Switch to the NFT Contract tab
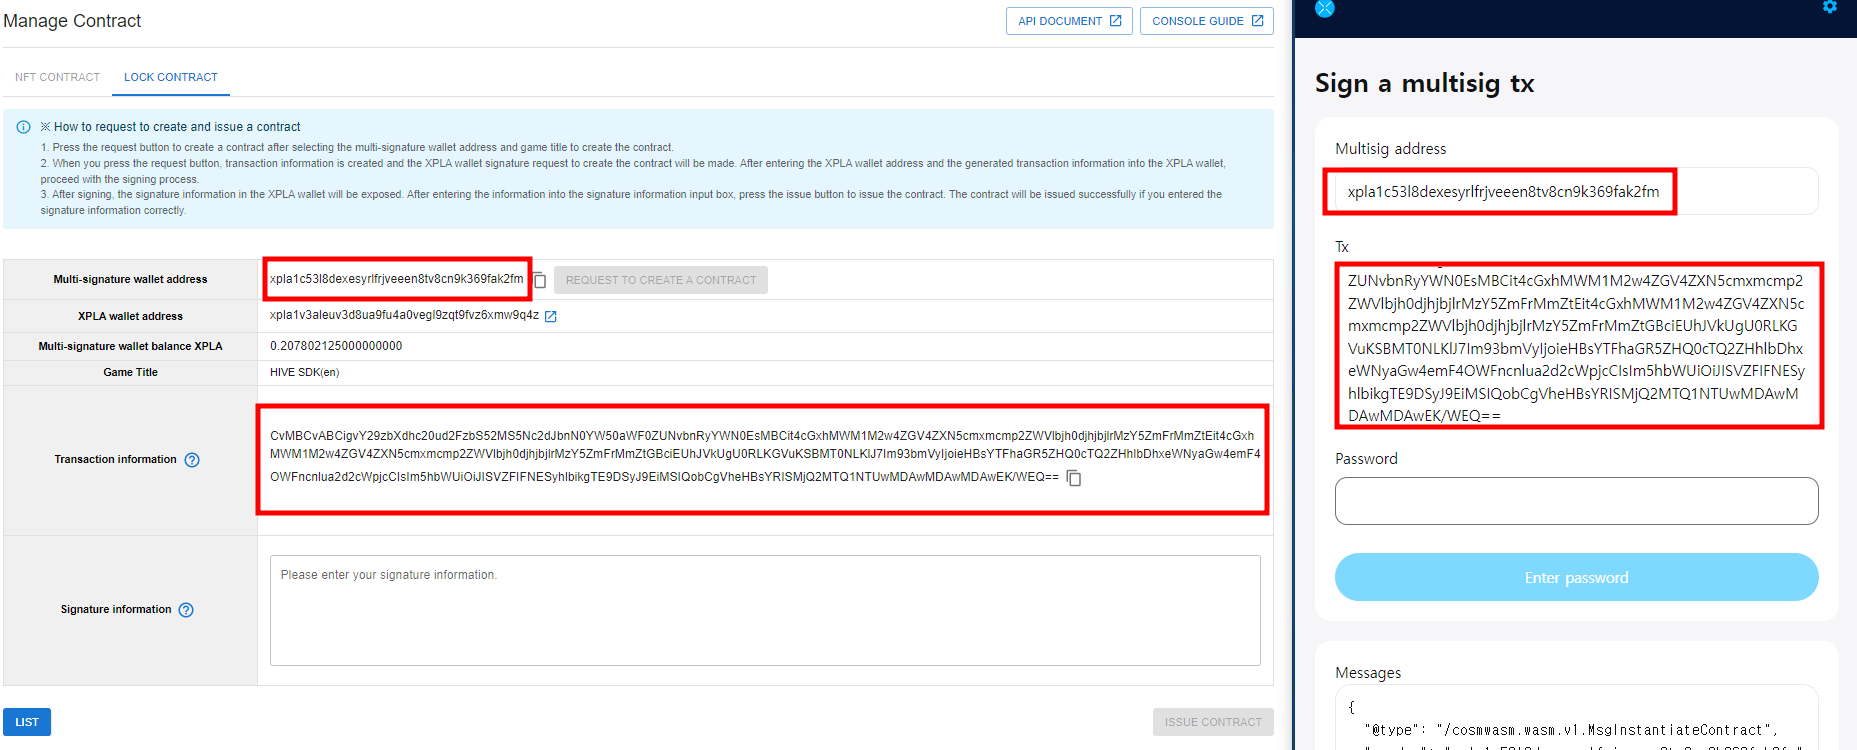This screenshot has height=750, width=1857. [x=57, y=77]
